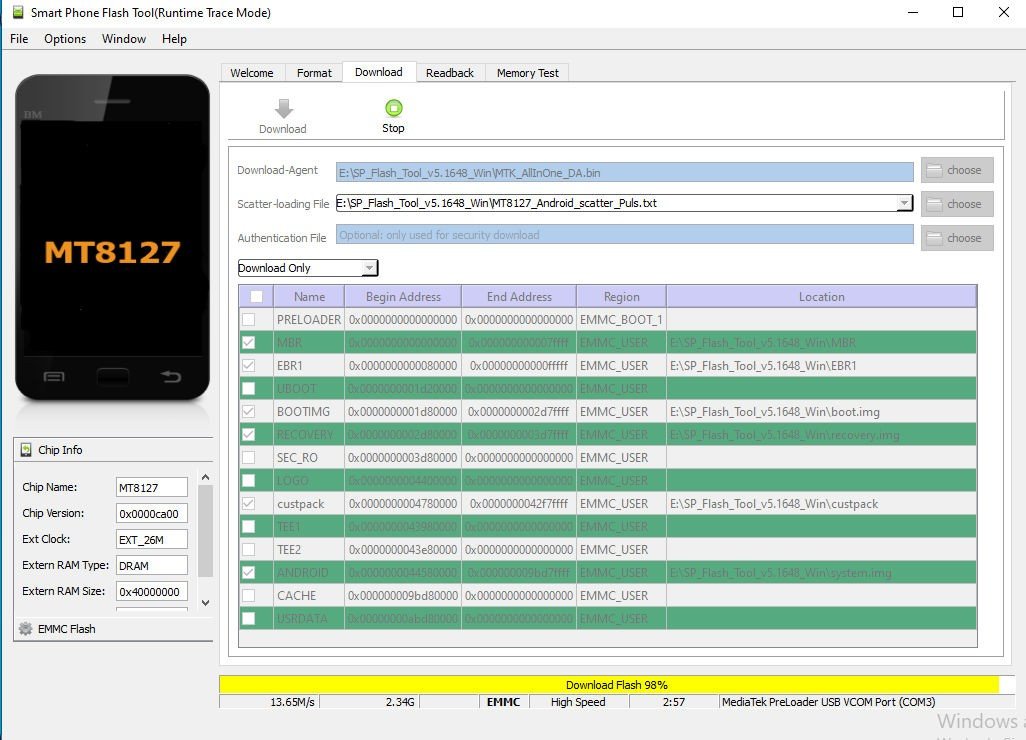Click choose button for Authentication File
Screen dimensions: 1026x740
957,238
